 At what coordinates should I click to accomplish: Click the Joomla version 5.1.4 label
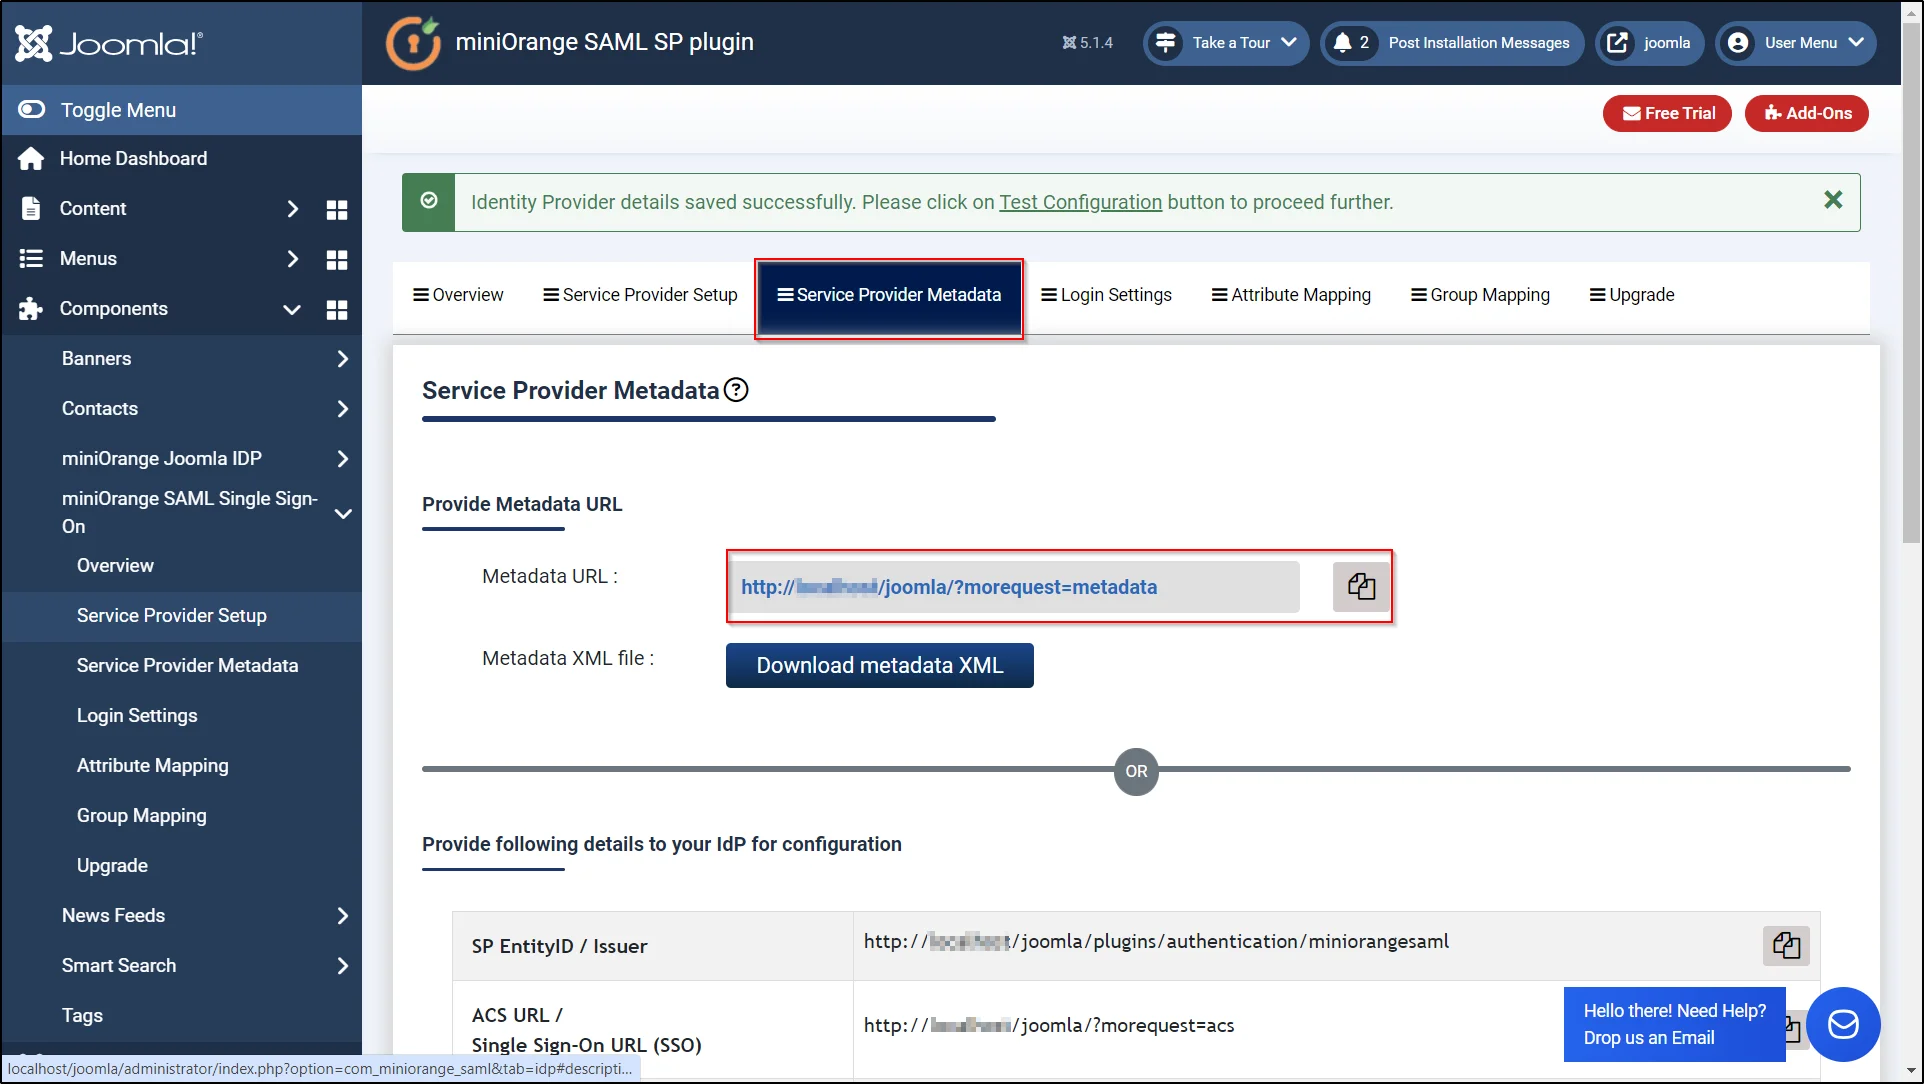point(1088,43)
